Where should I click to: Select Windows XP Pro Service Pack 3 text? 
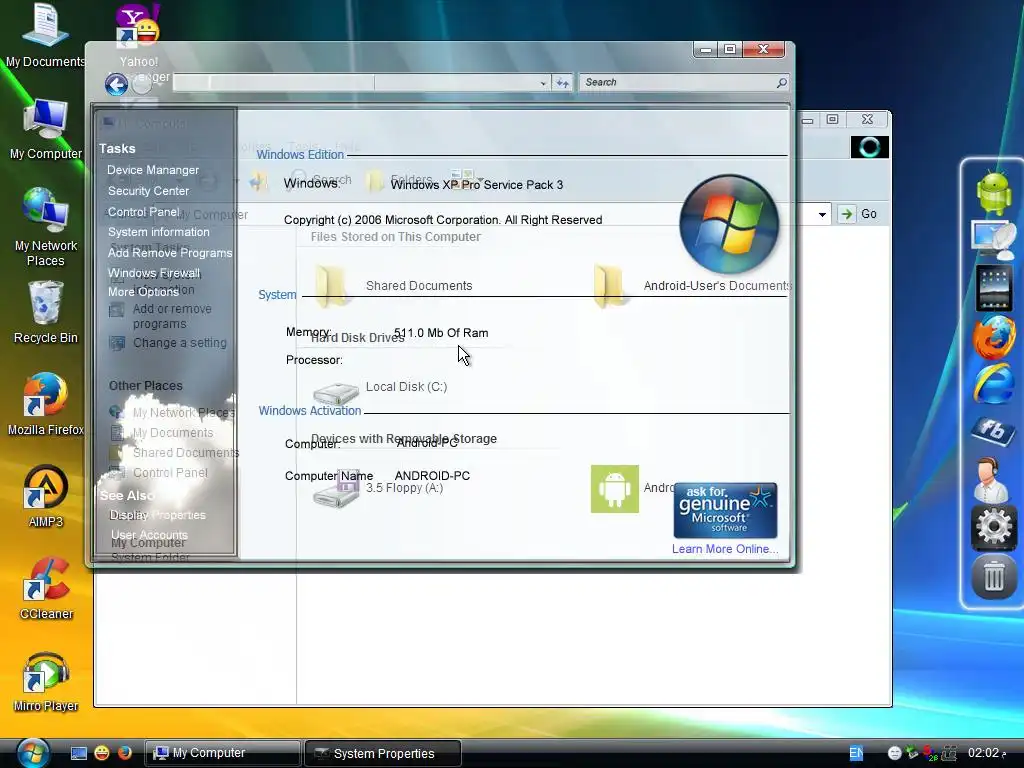tap(477, 185)
